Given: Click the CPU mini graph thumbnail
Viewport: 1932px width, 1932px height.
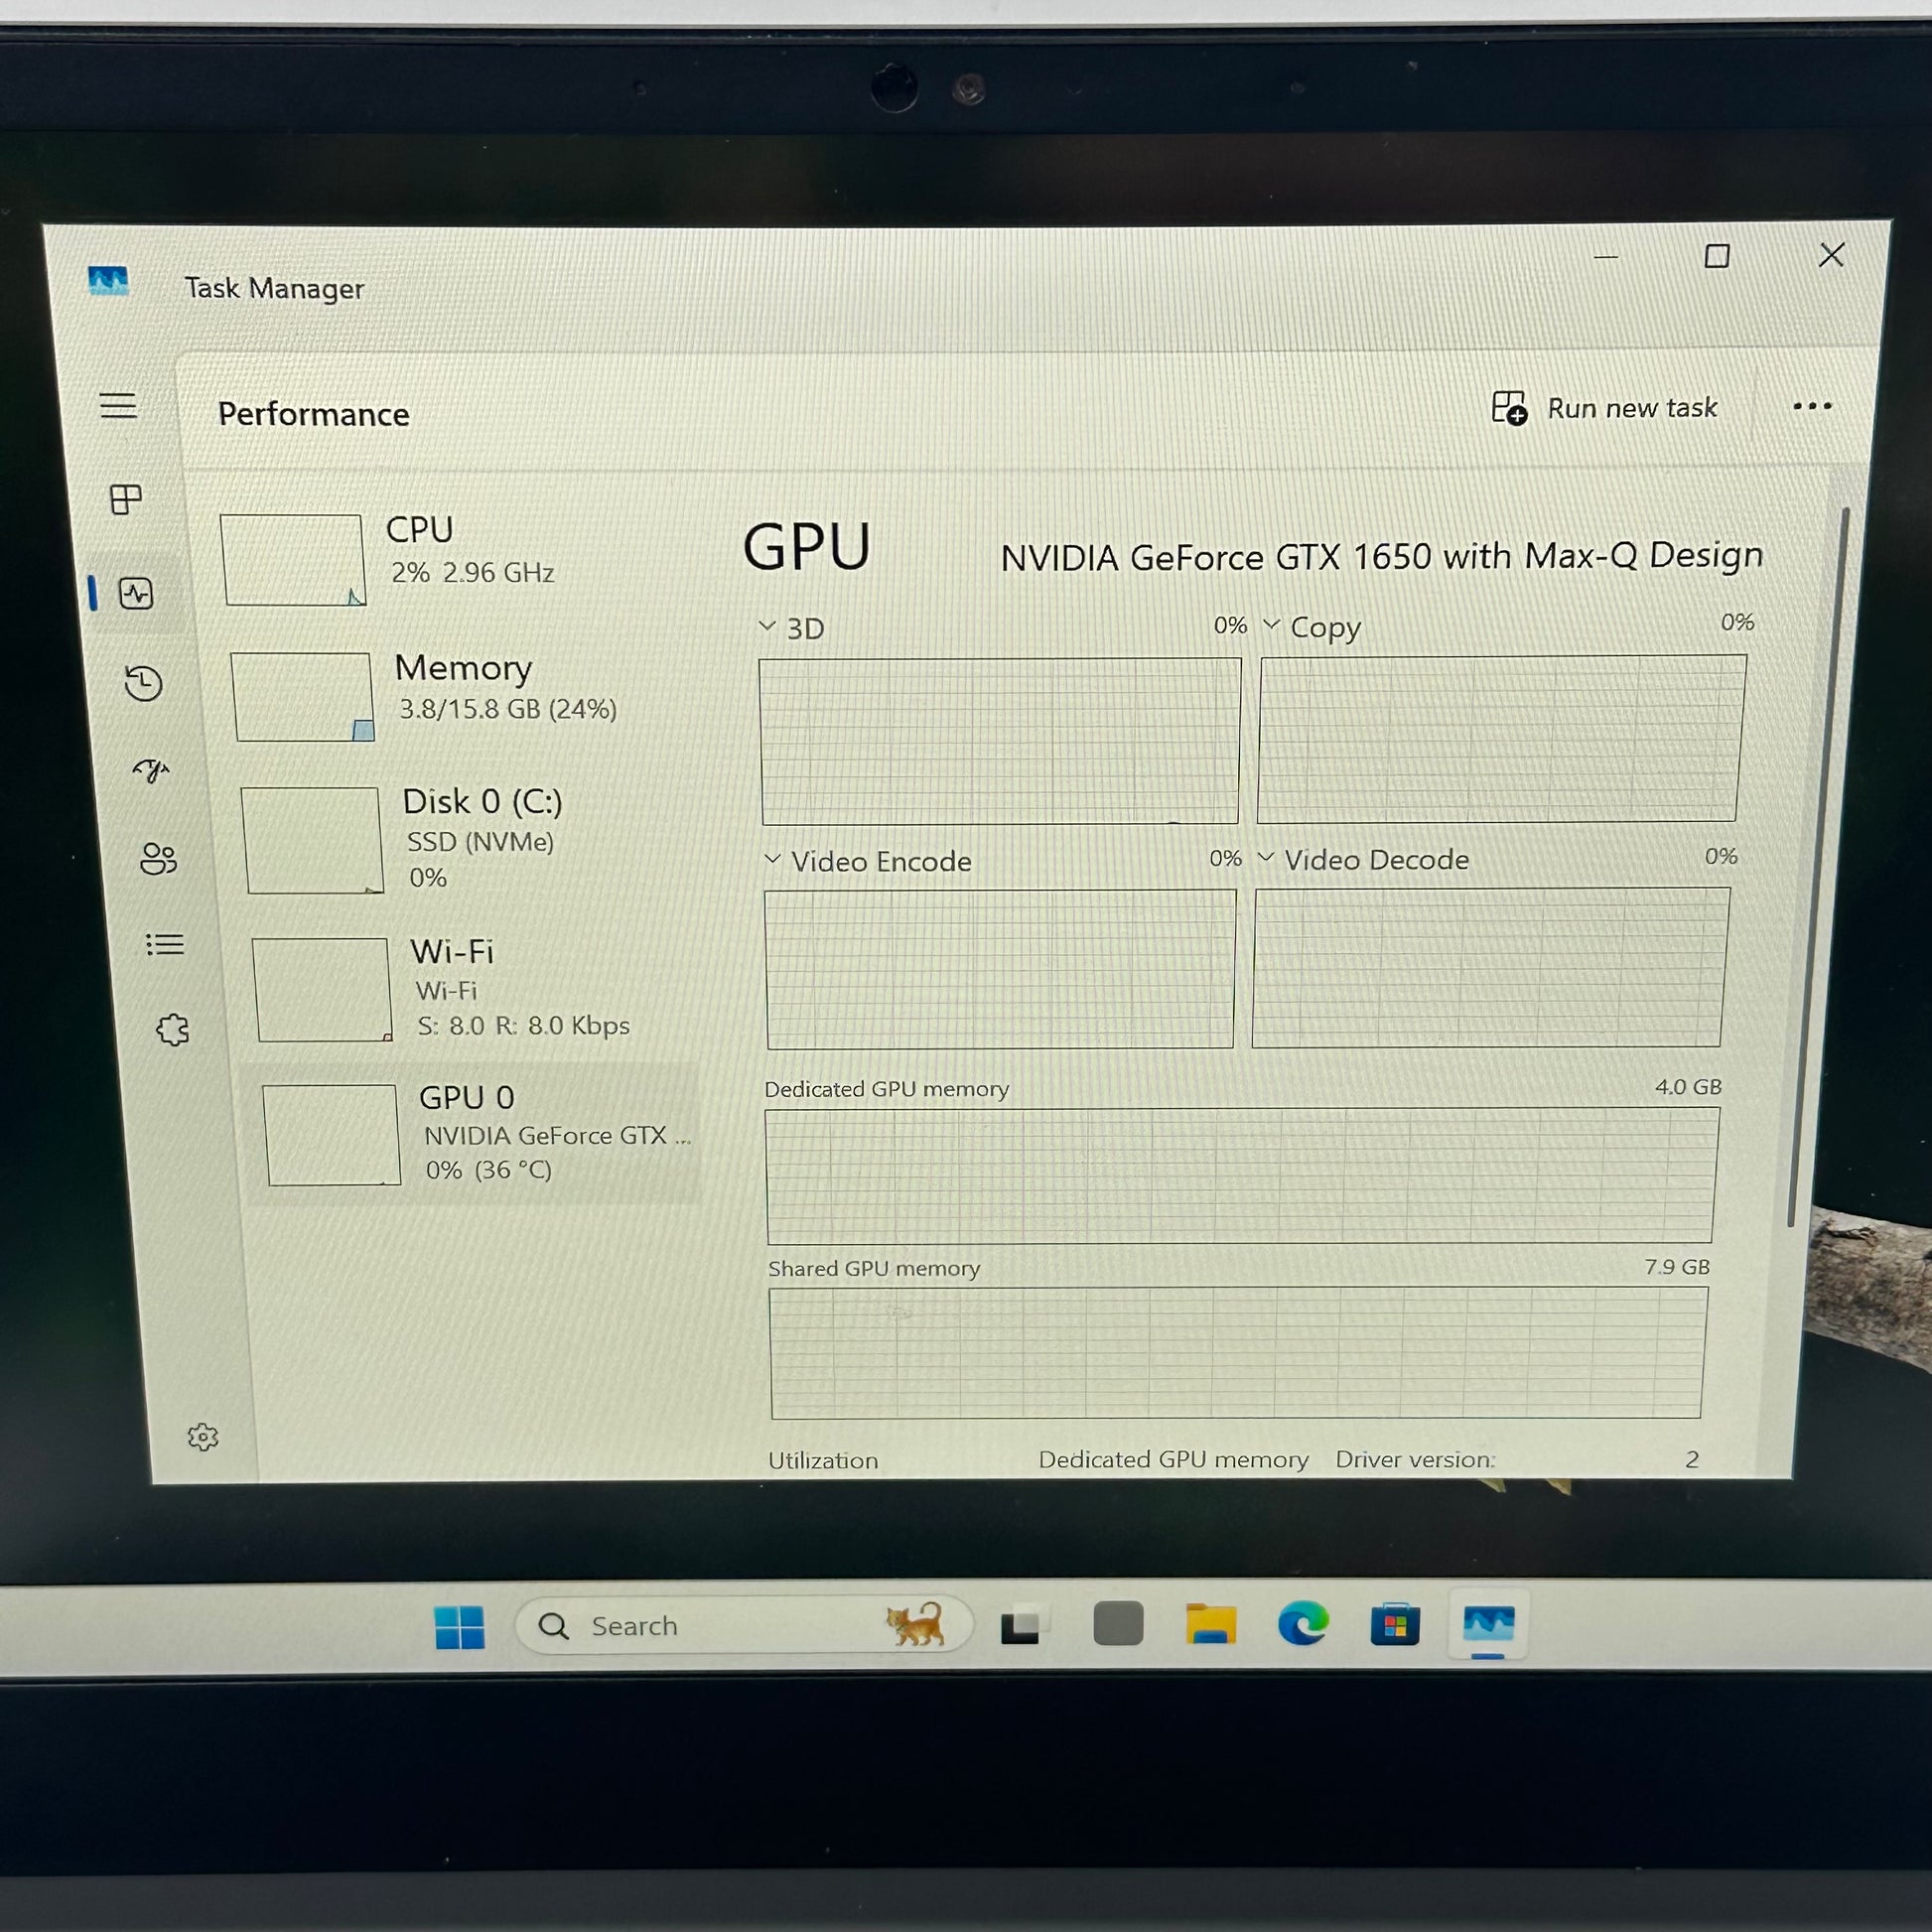Looking at the screenshot, I should [293, 560].
